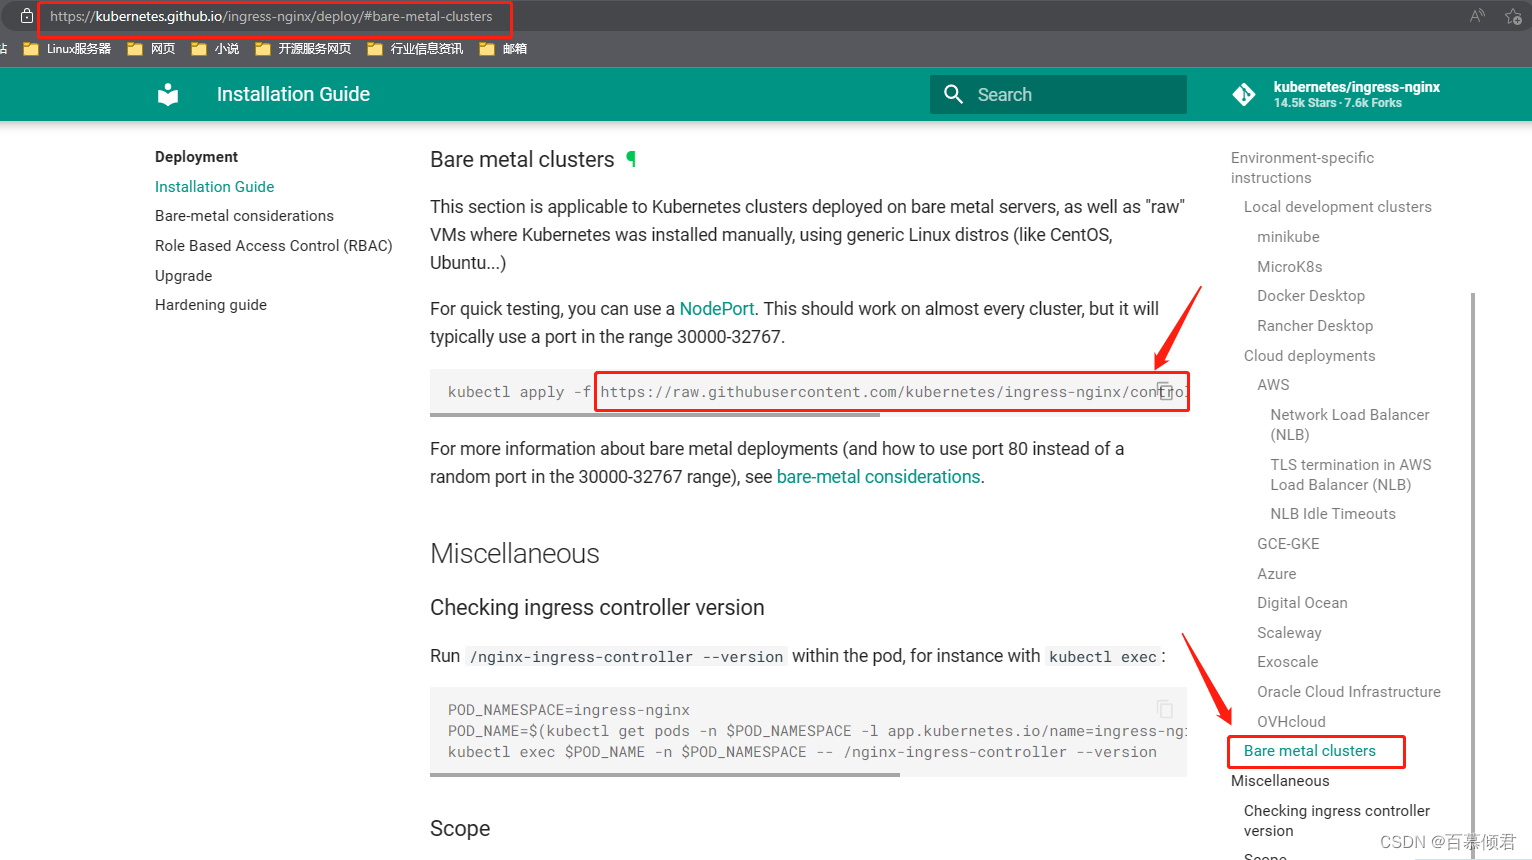The height and width of the screenshot is (860, 1532).
Task: Jump to OVHcloud section
Action: click(1291, 722)
